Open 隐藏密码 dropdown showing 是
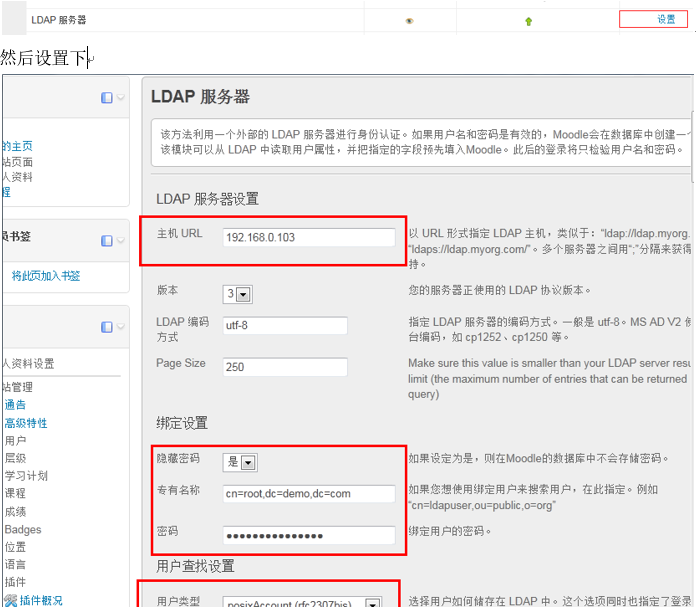Image resolution: width=696 pixels, height=607 pixels. point(240,462)
